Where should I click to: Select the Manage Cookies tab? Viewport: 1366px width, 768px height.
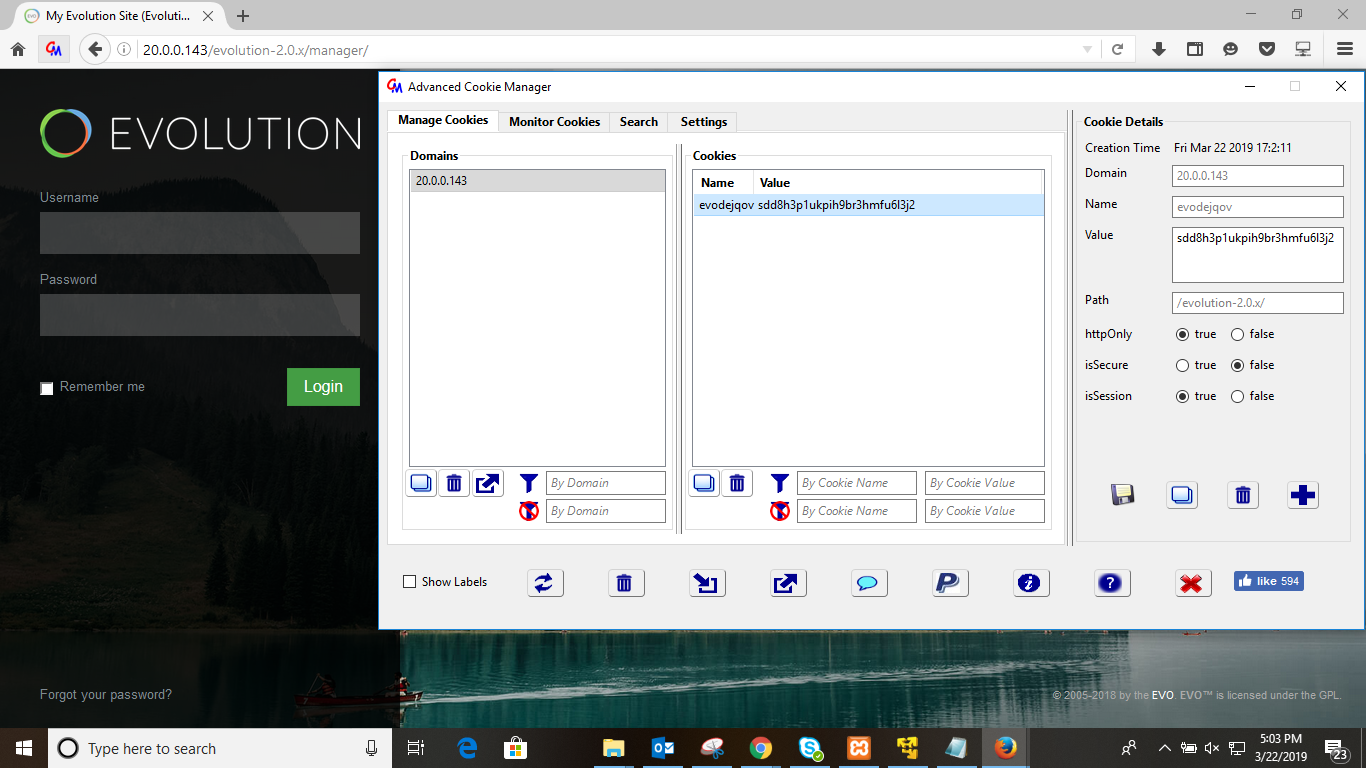coord(443,120)
